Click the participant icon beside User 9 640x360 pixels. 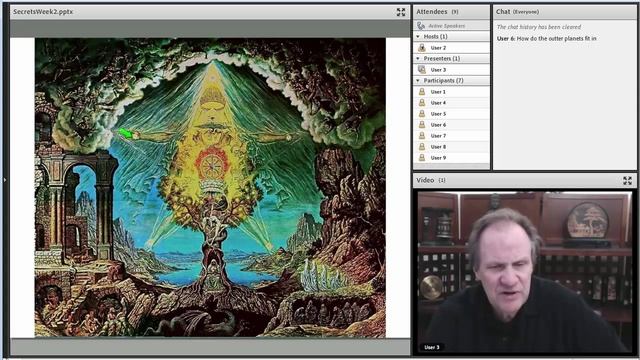tap(422, 158)
